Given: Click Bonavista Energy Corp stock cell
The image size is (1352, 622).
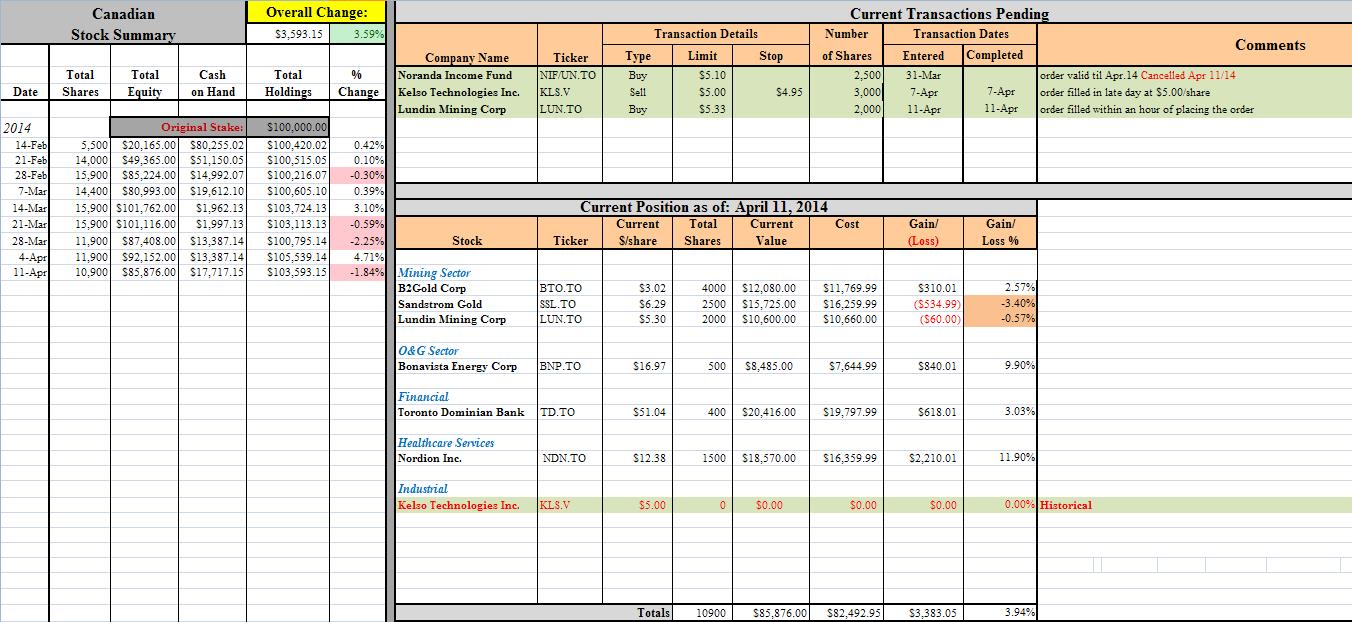Looking at the screenshot, I should [467, 366].
